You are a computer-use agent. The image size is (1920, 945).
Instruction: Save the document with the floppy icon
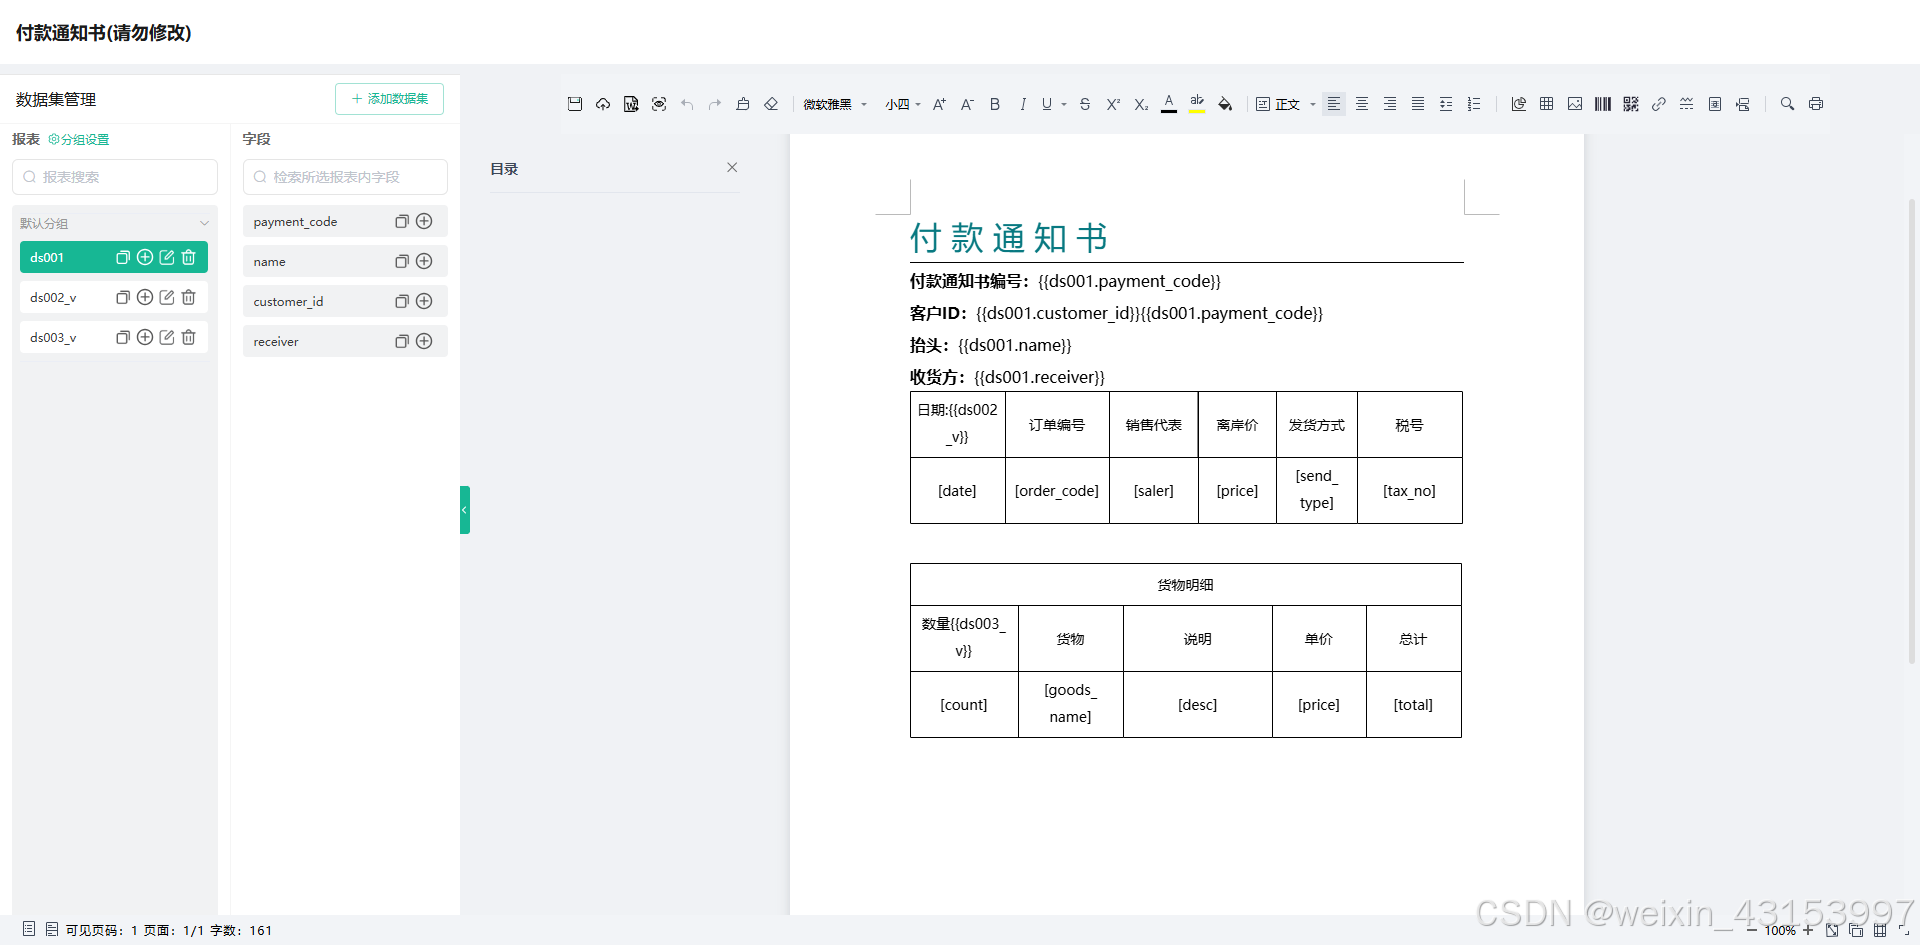tap(575, 104)
